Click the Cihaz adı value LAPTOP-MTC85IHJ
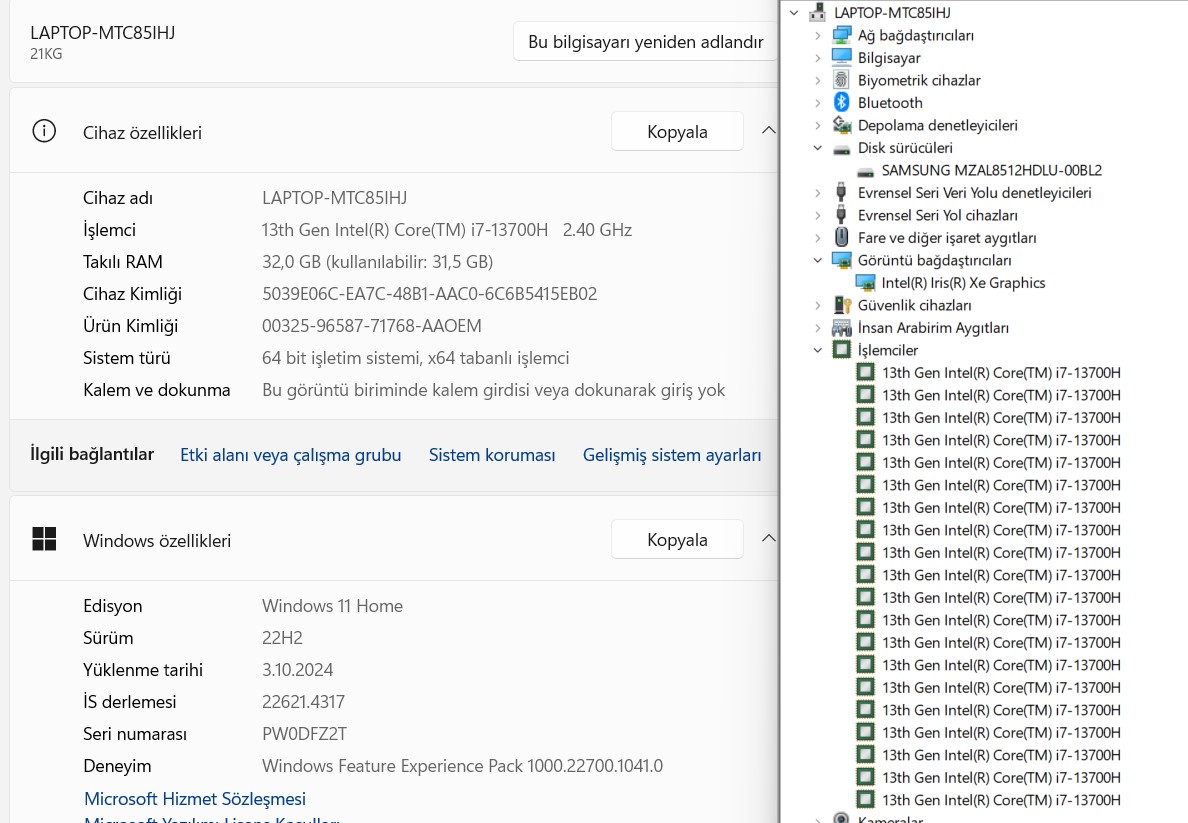This screenshot has height=823, width=1188. click(334, 198)
